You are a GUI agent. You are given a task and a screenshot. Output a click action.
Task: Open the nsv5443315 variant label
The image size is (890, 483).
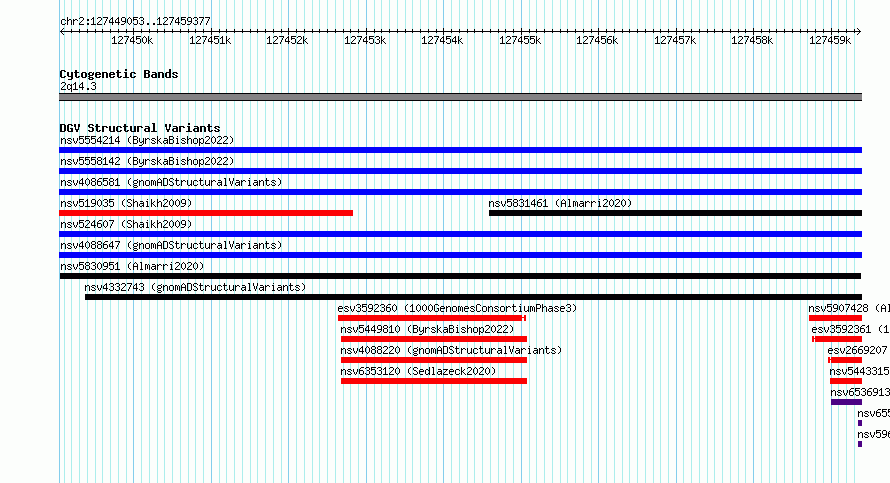pos(859,371)
